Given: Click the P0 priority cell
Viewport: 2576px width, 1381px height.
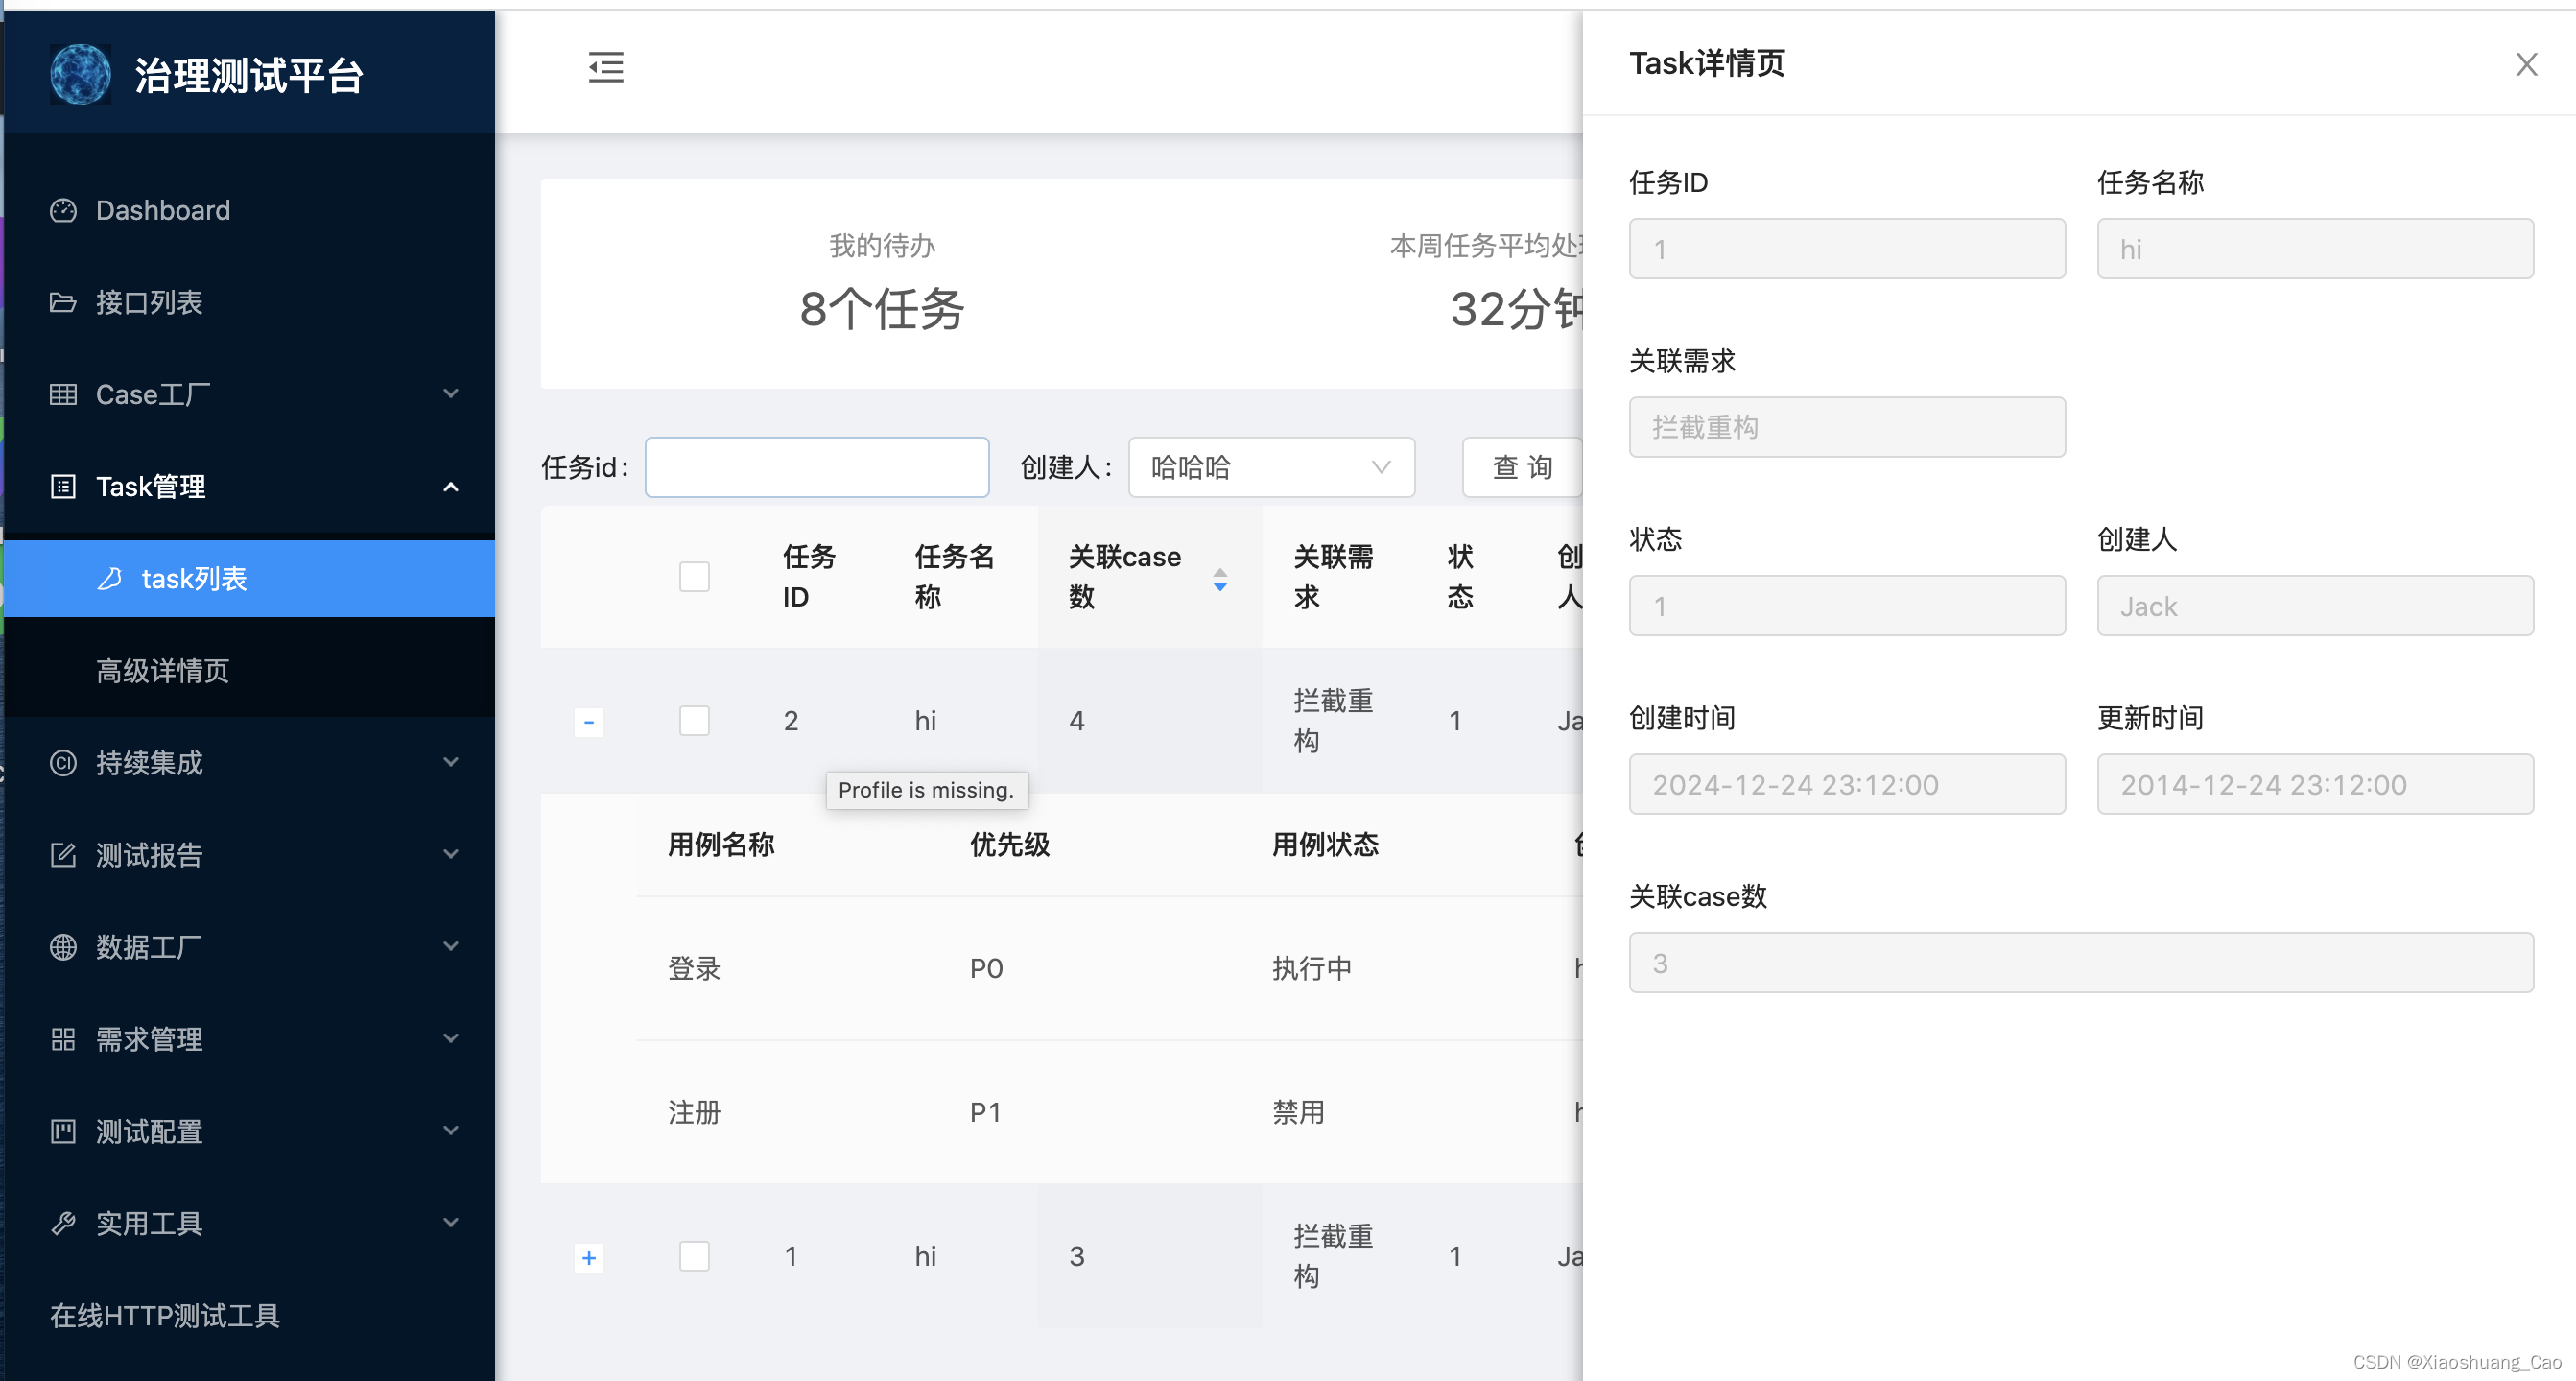Looking at the screenshot, I should (x=986, y=968).
